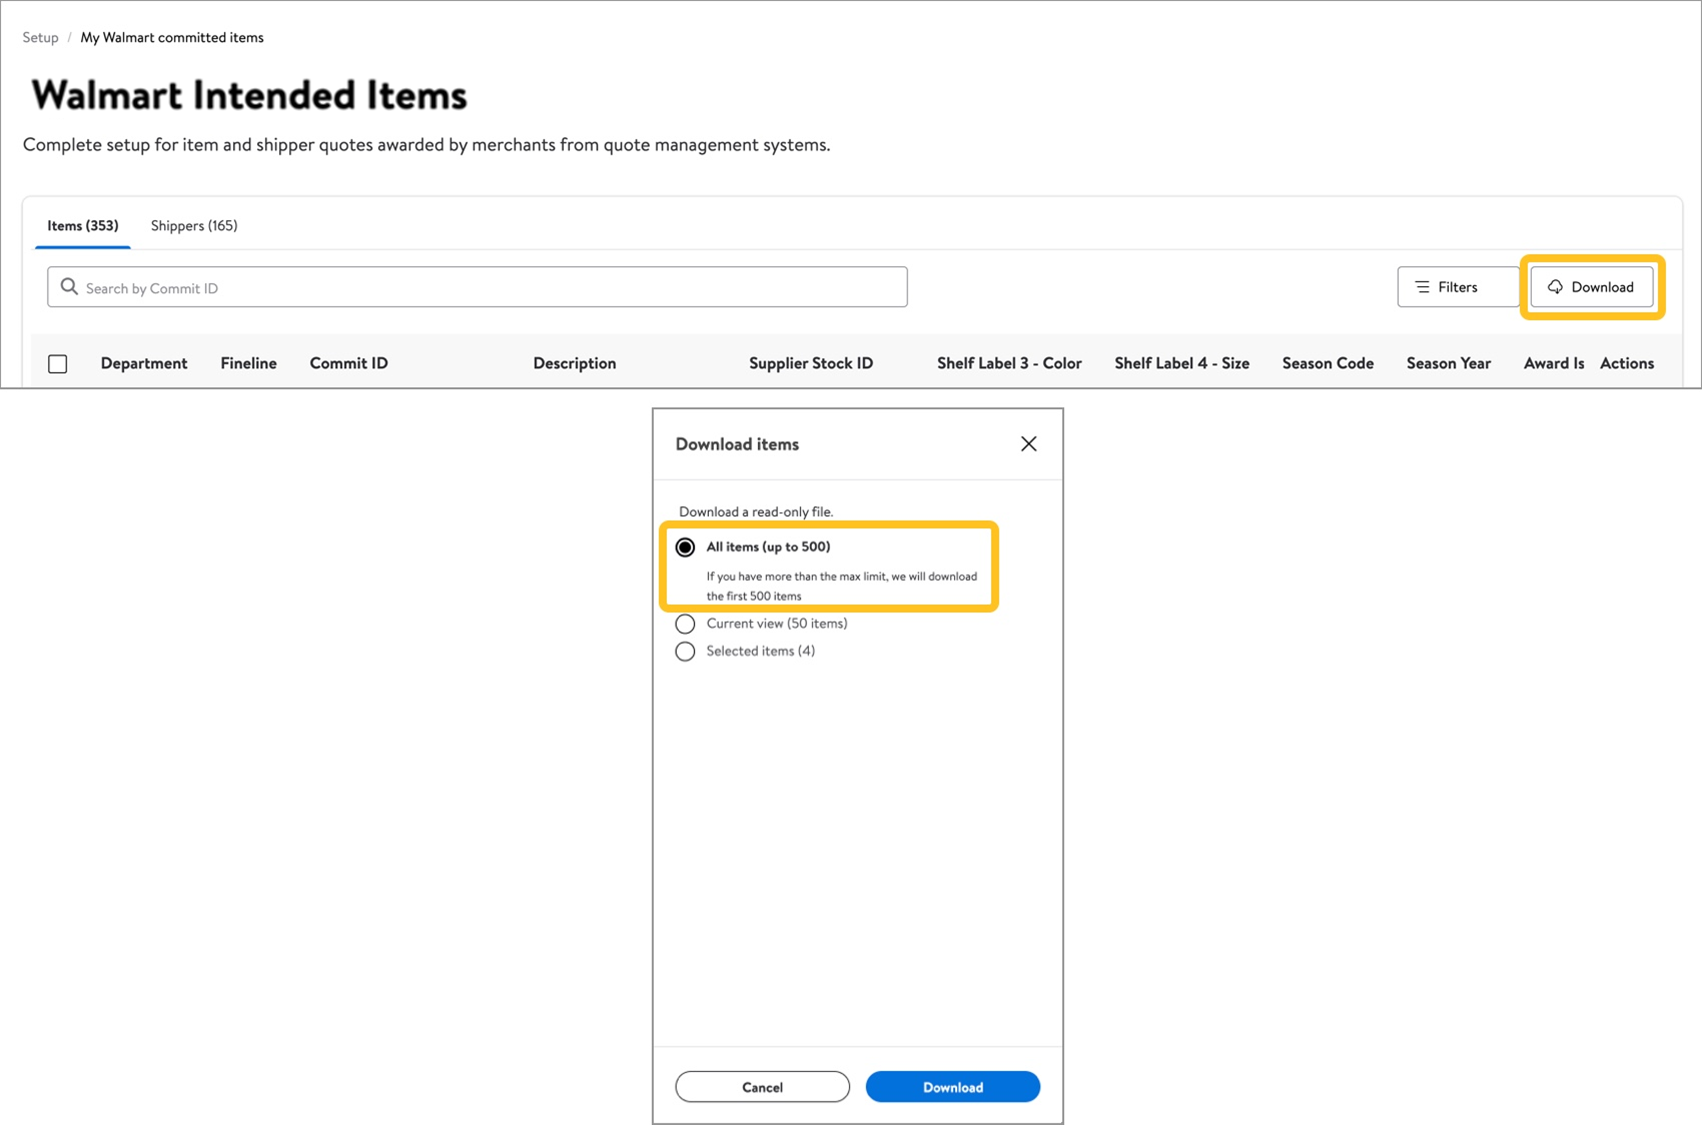The height and width of the screenshot is (1125, 1702).
Task: Choose Selected items (4) option
Action: [x=685, y=651]
